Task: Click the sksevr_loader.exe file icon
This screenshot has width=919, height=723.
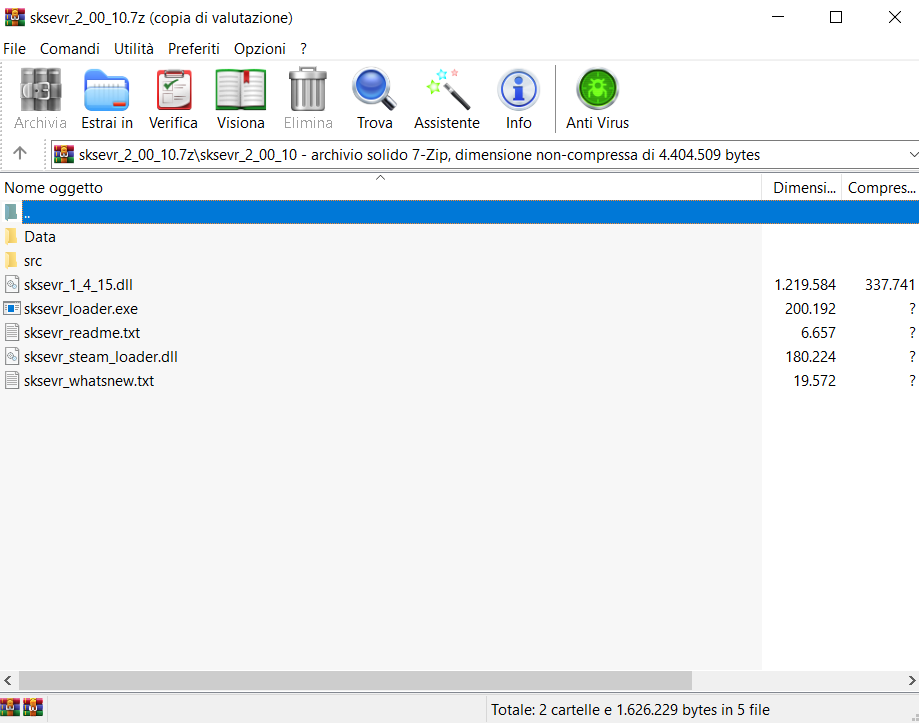Action: click(12, 308)
